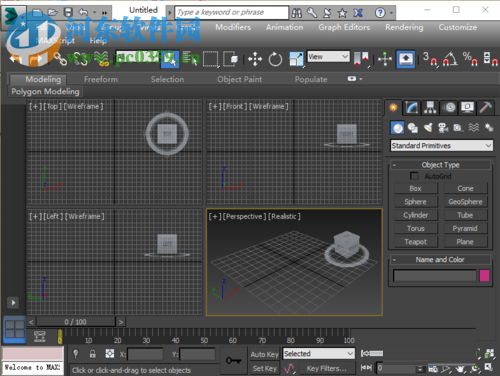This screenshot has height=376, width=500.
Task: Click the Bind to Space Warp icon
Action: (x=101, y=59)
